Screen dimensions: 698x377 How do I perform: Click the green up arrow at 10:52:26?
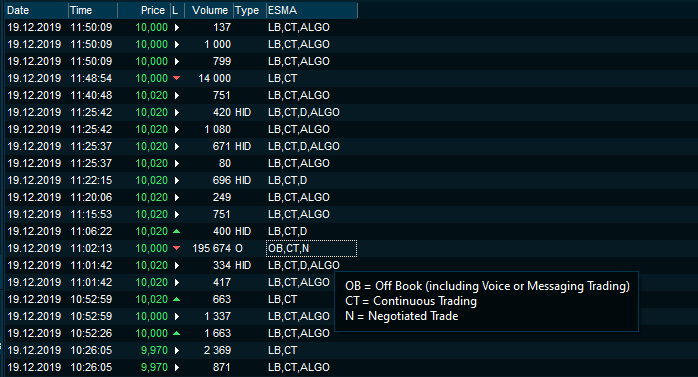[176, 333]
